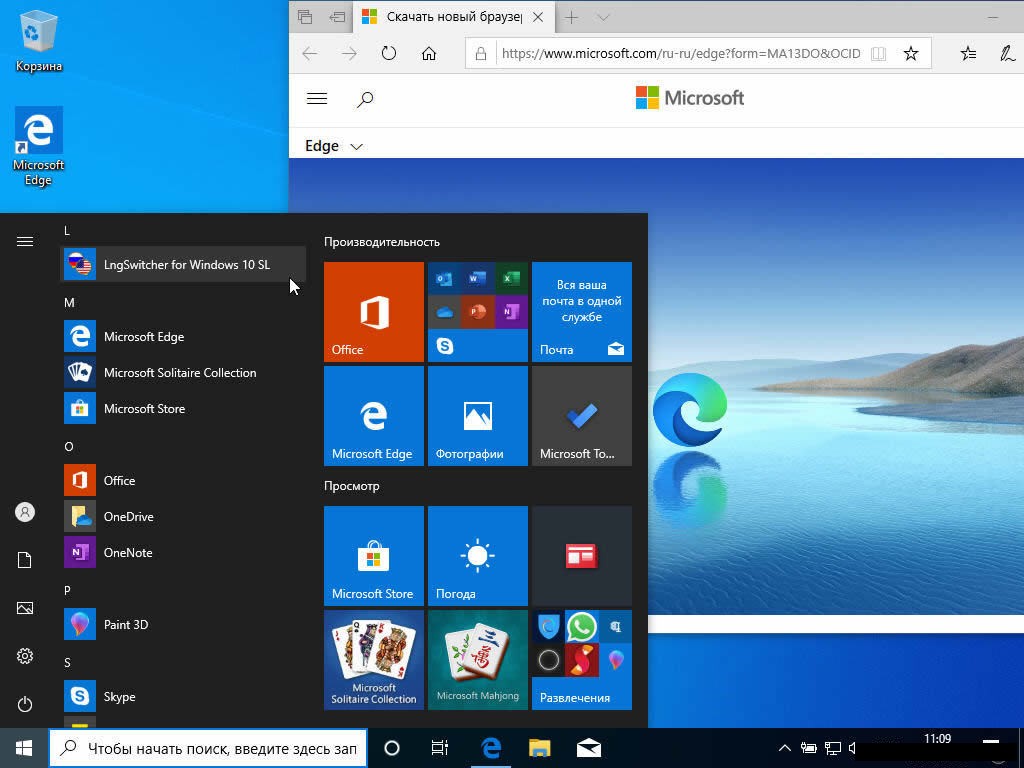Click the 11:09 taskbar clock
The image size is (1024, 768).
click(x=937, y=739)
